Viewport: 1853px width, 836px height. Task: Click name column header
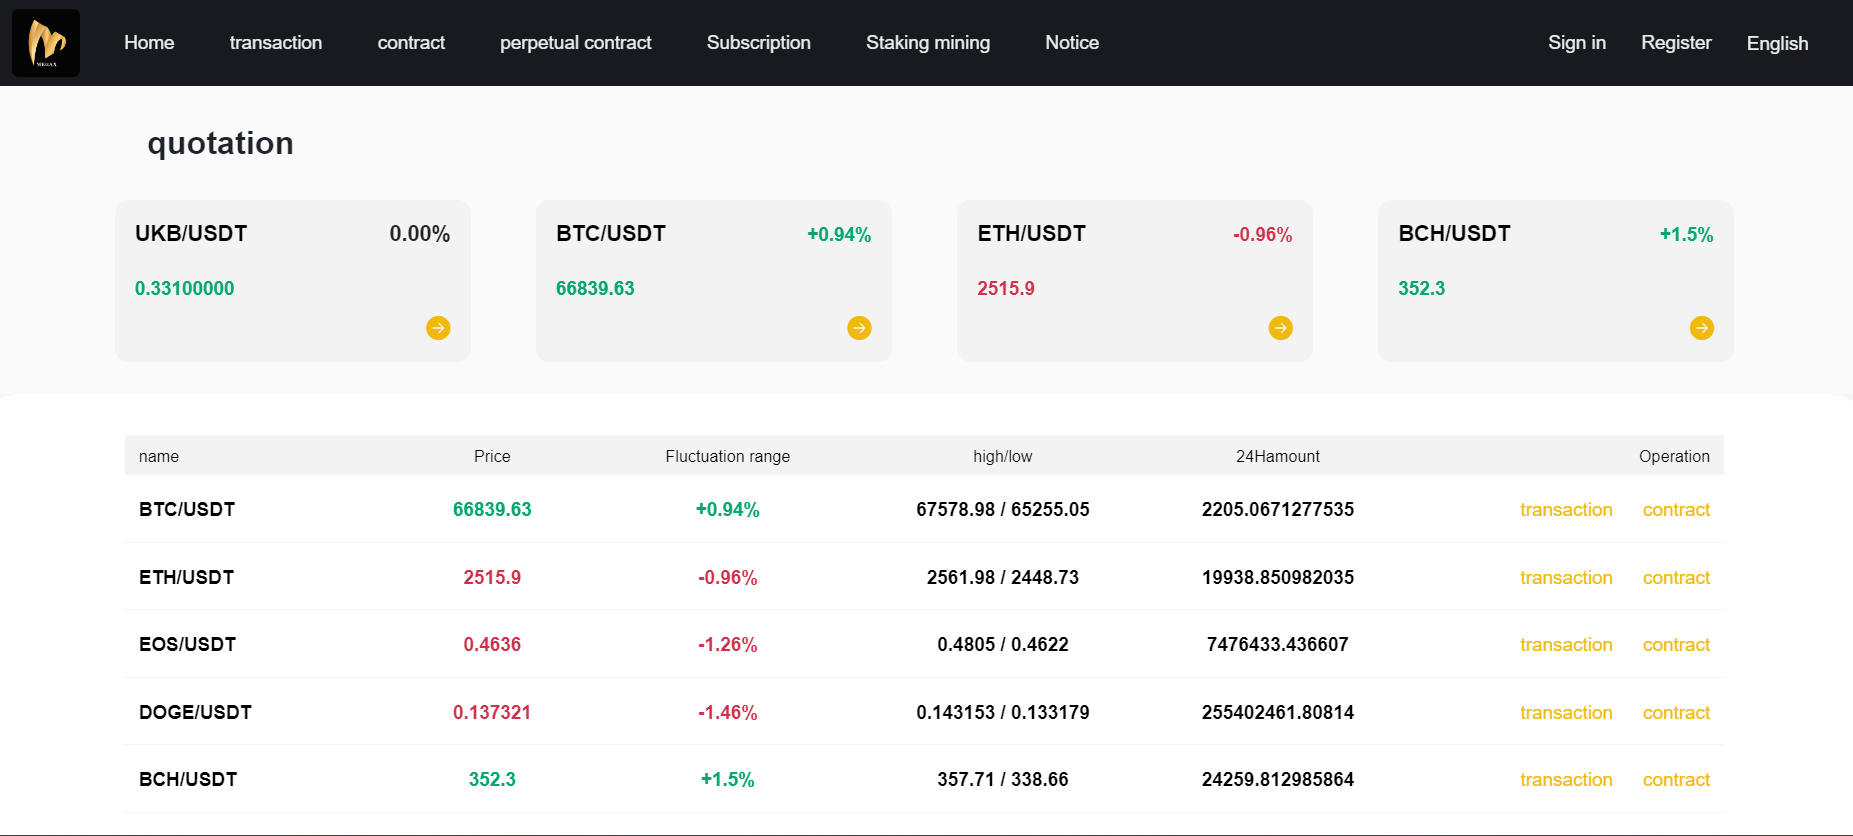(x=159, y=456)
